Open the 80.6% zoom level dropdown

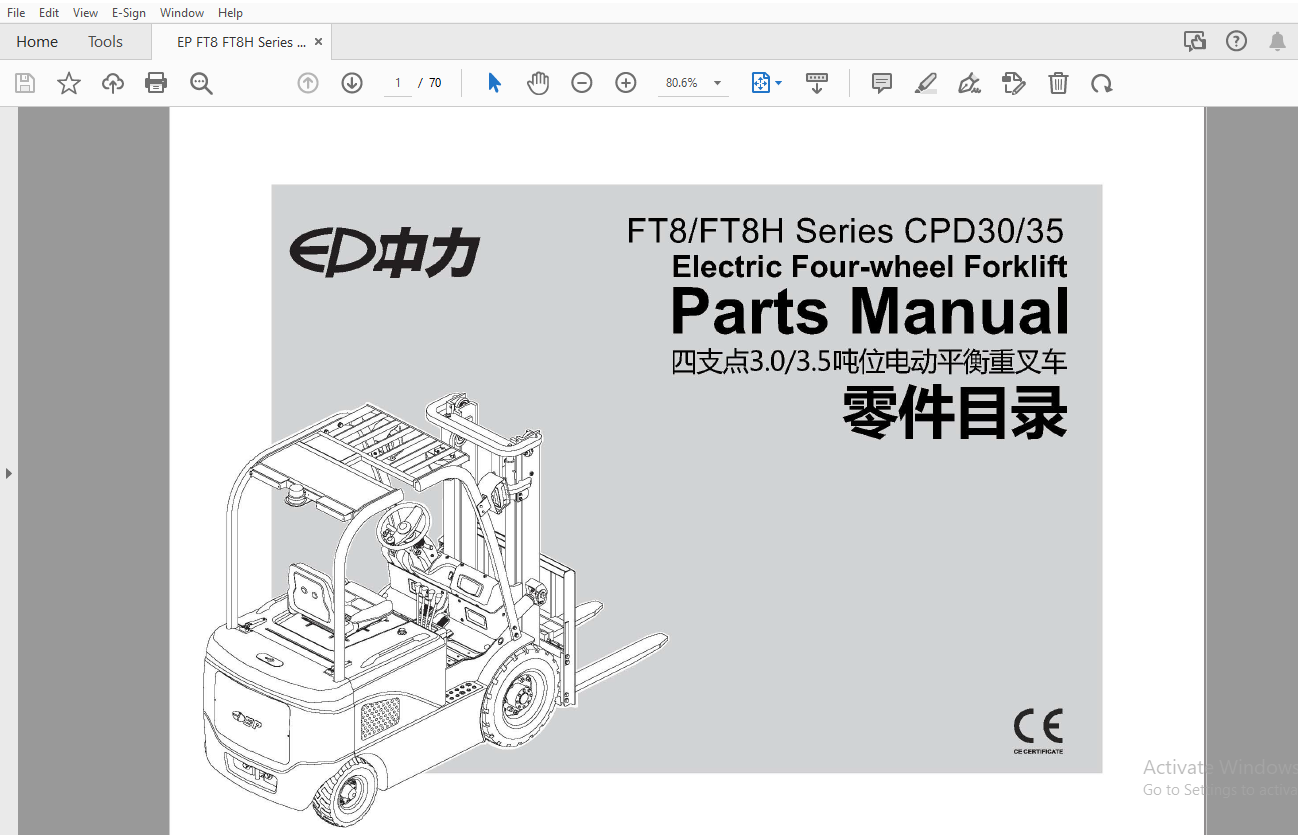tap(717, 83)
